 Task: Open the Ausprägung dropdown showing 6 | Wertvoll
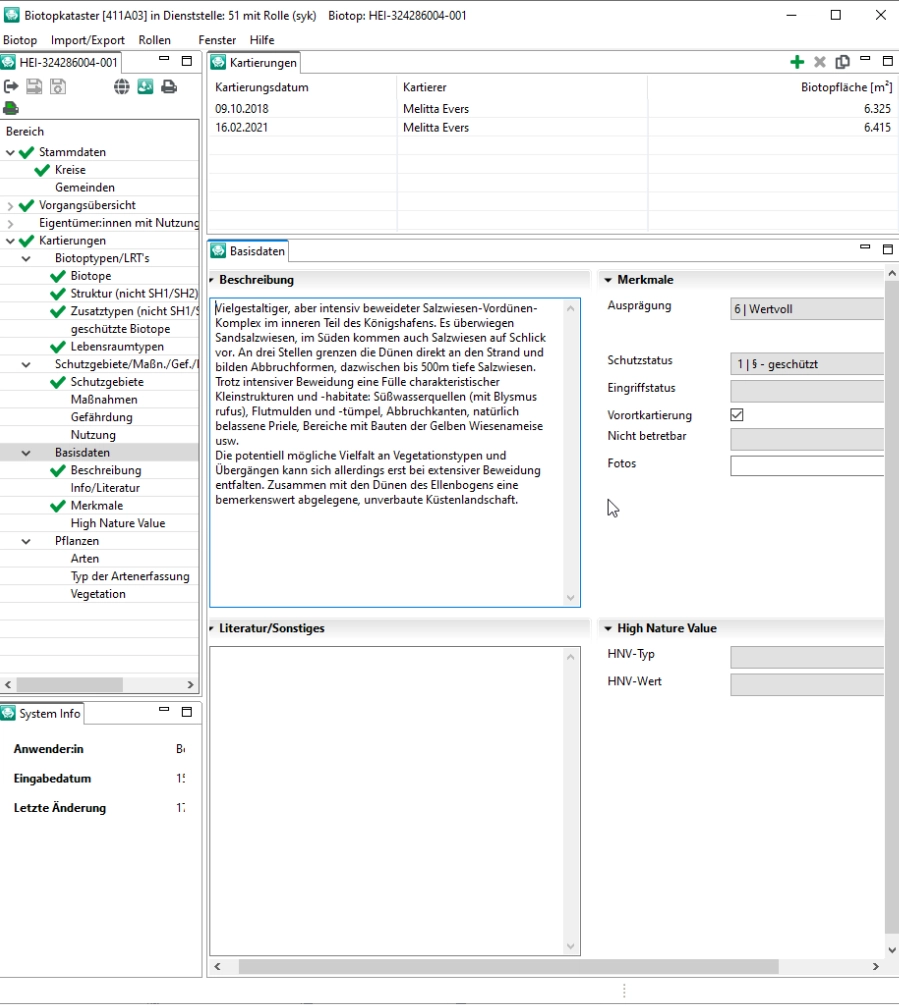805,310
